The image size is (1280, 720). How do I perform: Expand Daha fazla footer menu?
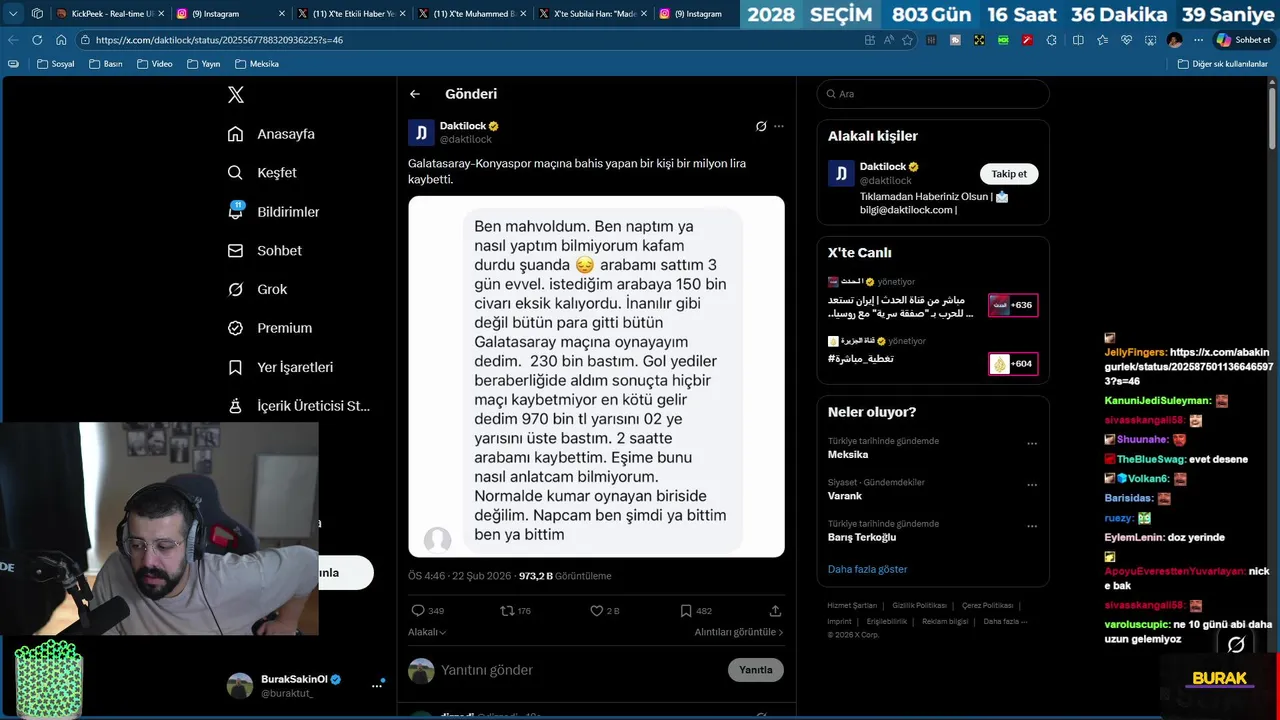(1005, 621)
